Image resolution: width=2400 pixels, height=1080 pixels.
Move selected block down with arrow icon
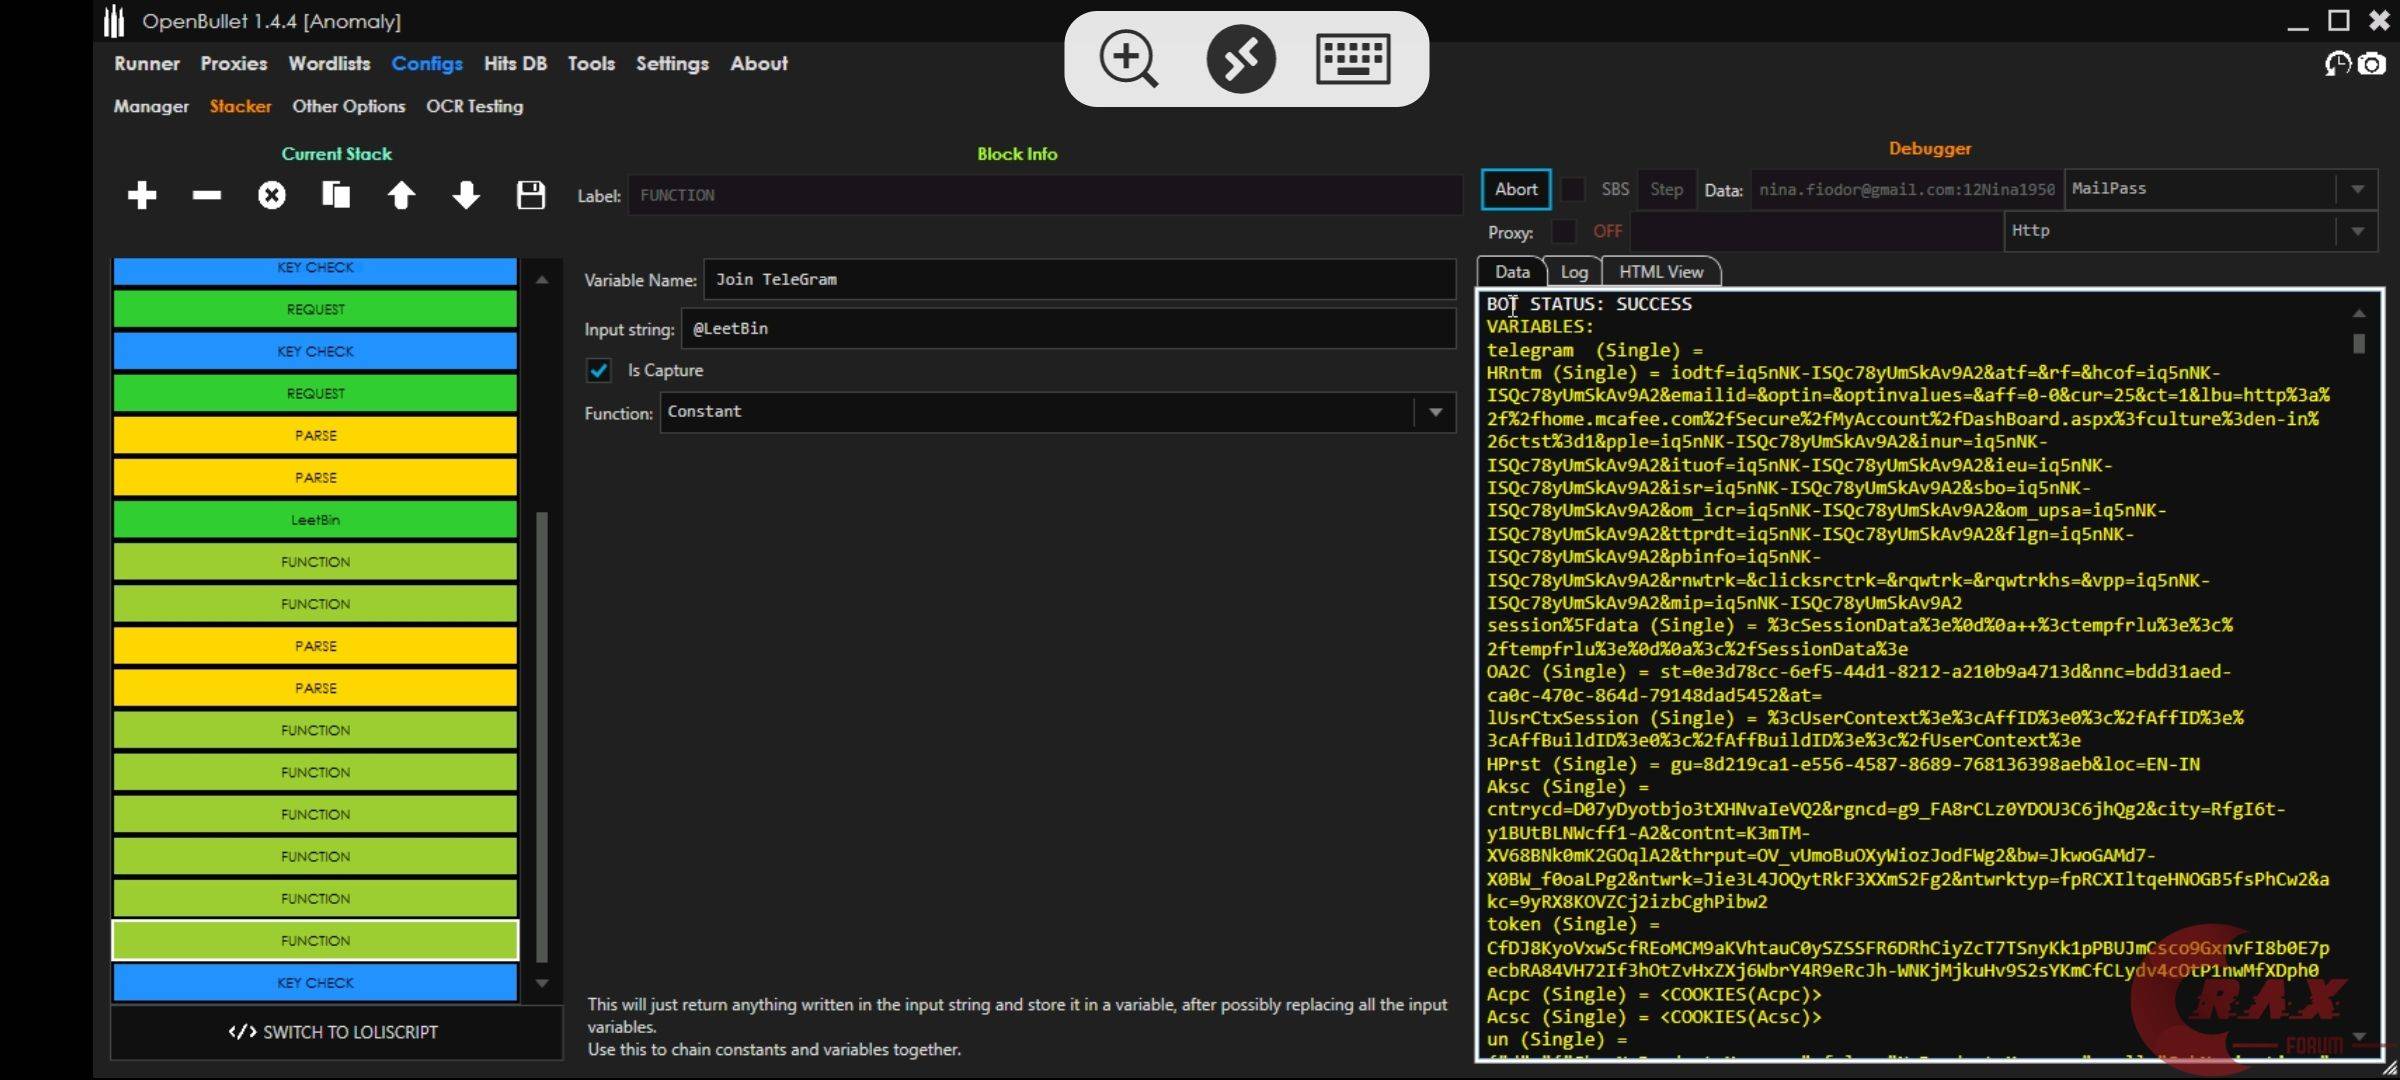pyautogui.click(x=466, y=195)
